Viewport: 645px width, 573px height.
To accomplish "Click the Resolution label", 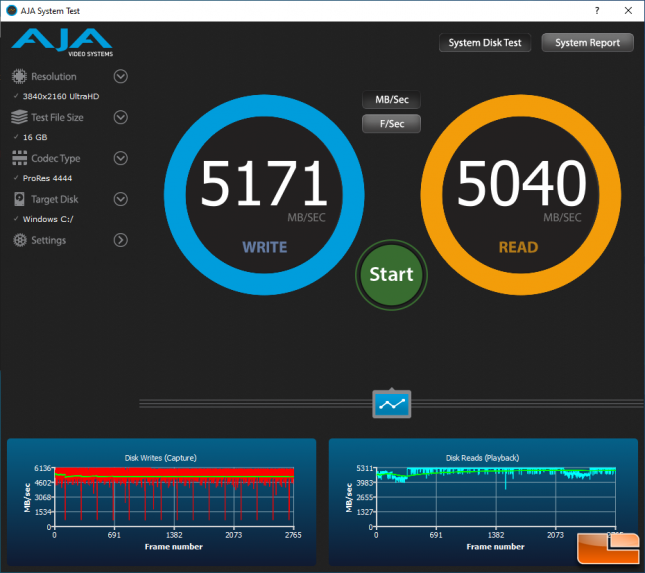I will [54, 77].
